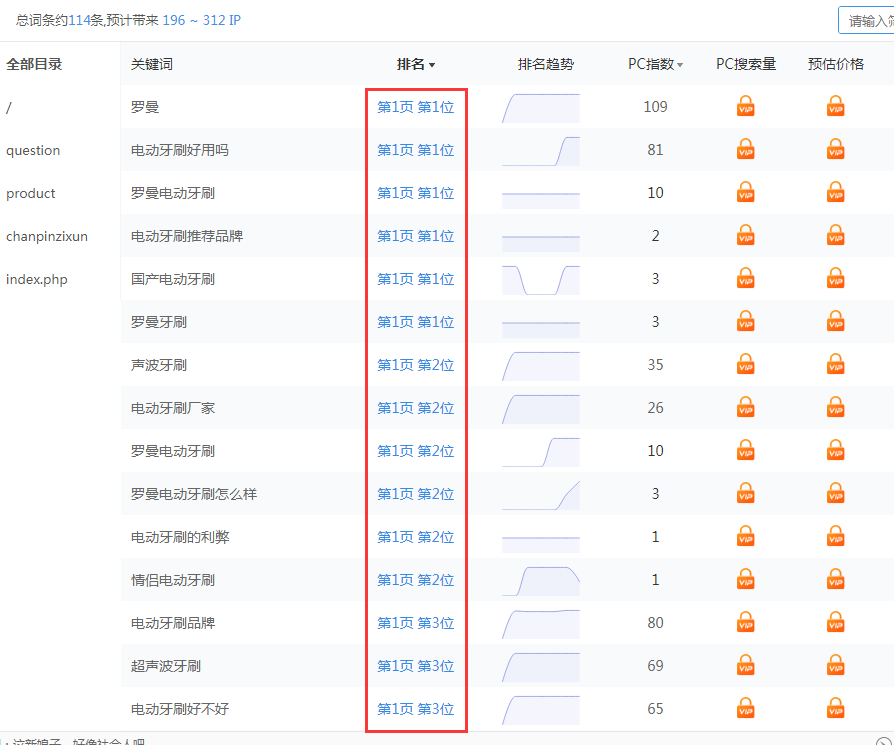The width and height of the screenshot is (894, 745).
Task: Open 第1页 第3位 link for 超声波牙刷
Action: click(x=415, y=666)
